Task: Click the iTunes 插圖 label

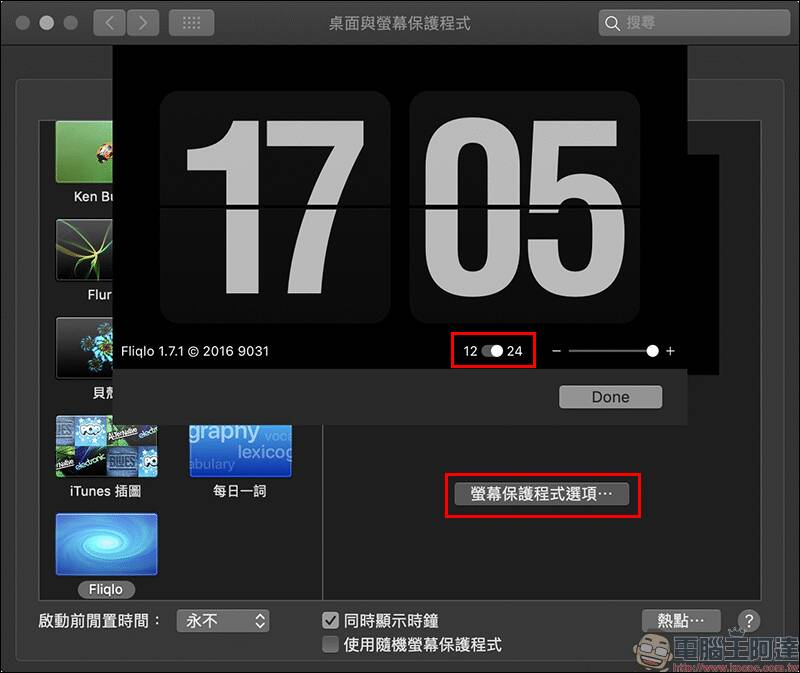Action: [106, 491]
